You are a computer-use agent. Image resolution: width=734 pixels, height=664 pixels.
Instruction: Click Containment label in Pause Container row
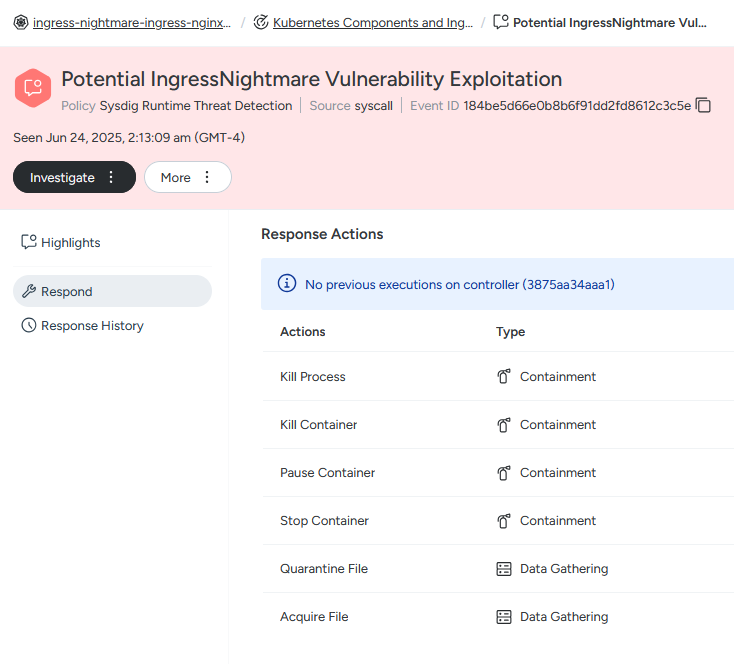point(558,472)
